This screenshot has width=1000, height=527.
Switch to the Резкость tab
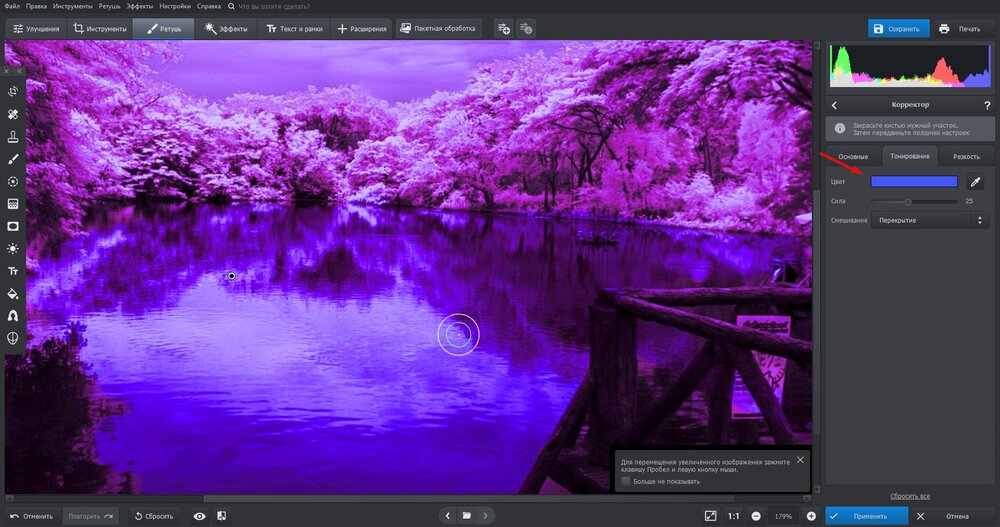point(966,157)
